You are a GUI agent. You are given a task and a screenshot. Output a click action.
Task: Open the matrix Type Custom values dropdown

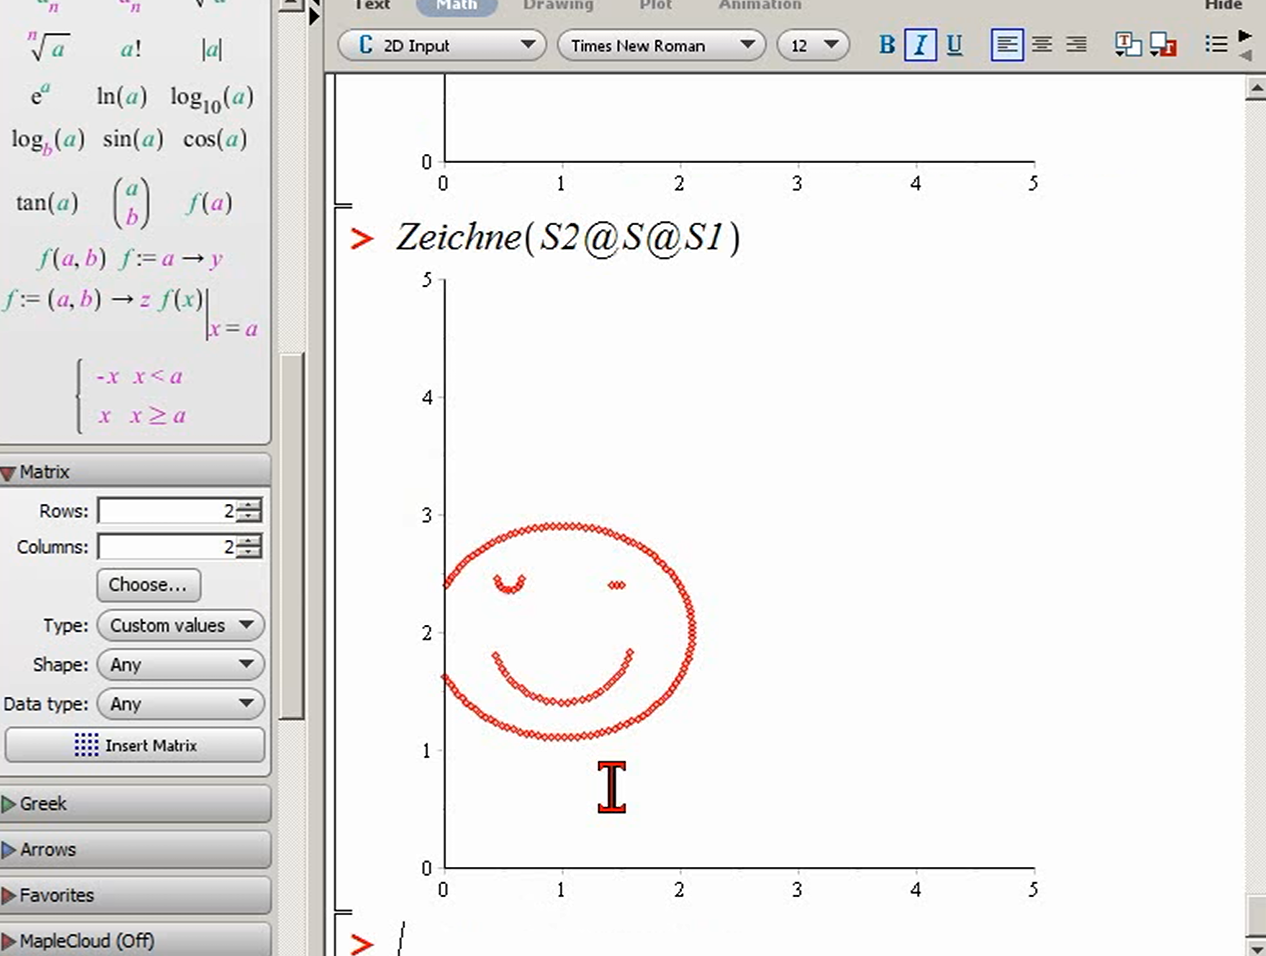[181, 625]
